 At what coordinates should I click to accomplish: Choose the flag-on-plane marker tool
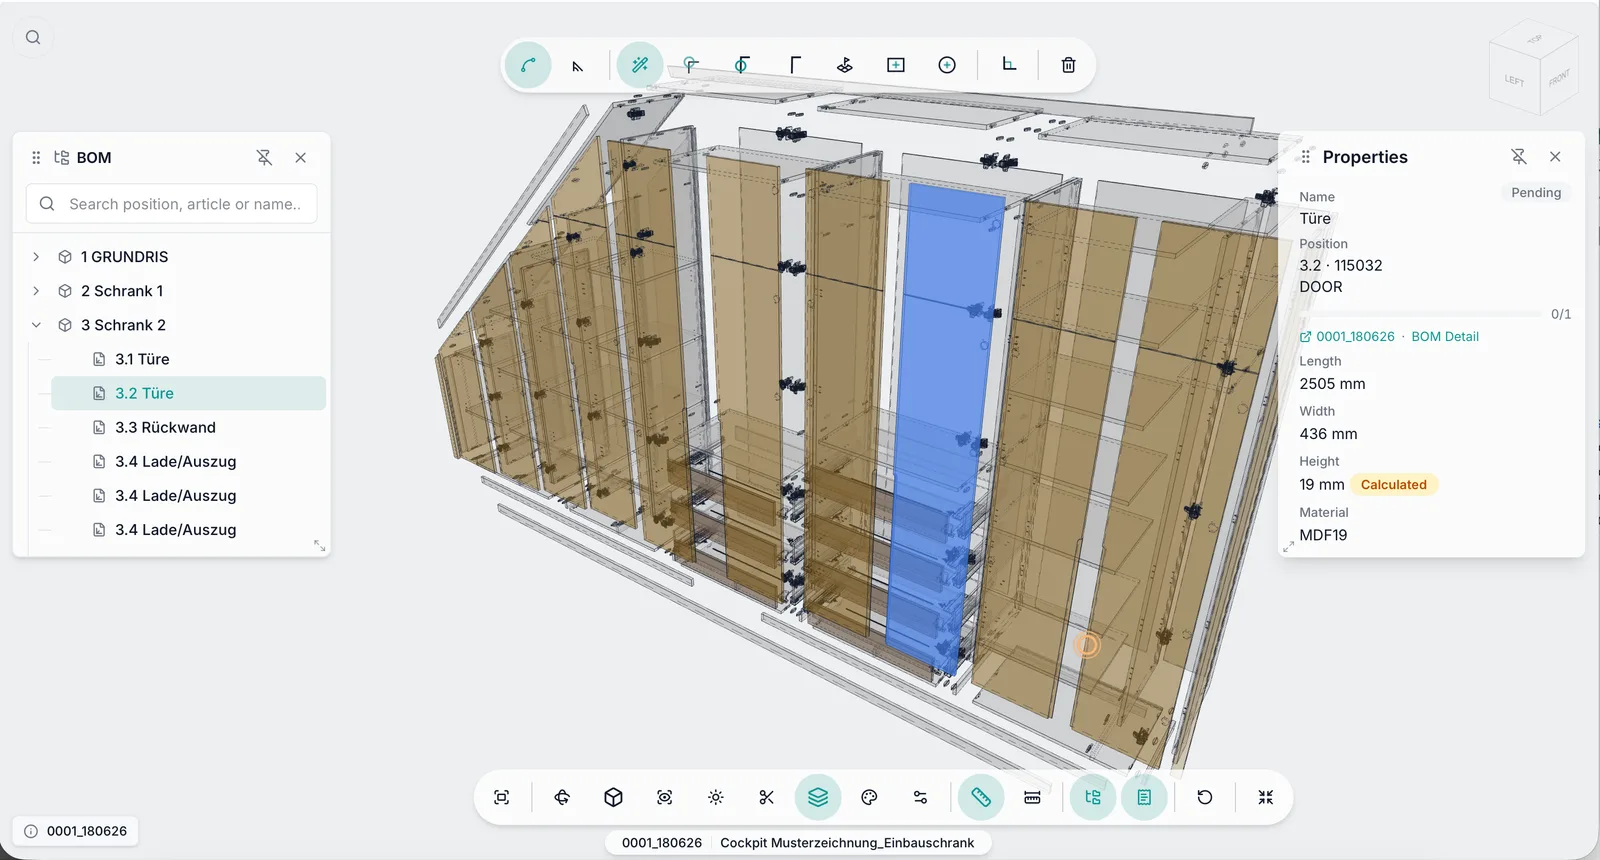tap(845, 65)
